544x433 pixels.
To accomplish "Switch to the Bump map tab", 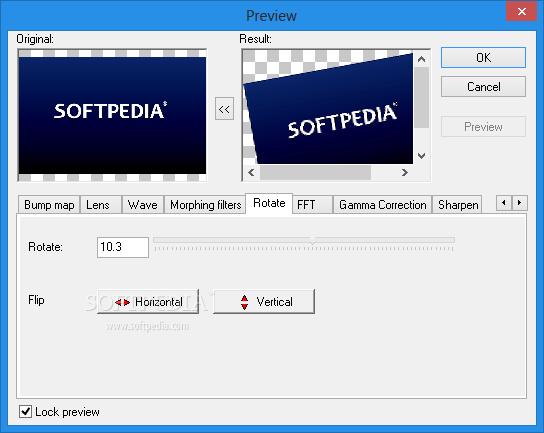I will [49, 205].
